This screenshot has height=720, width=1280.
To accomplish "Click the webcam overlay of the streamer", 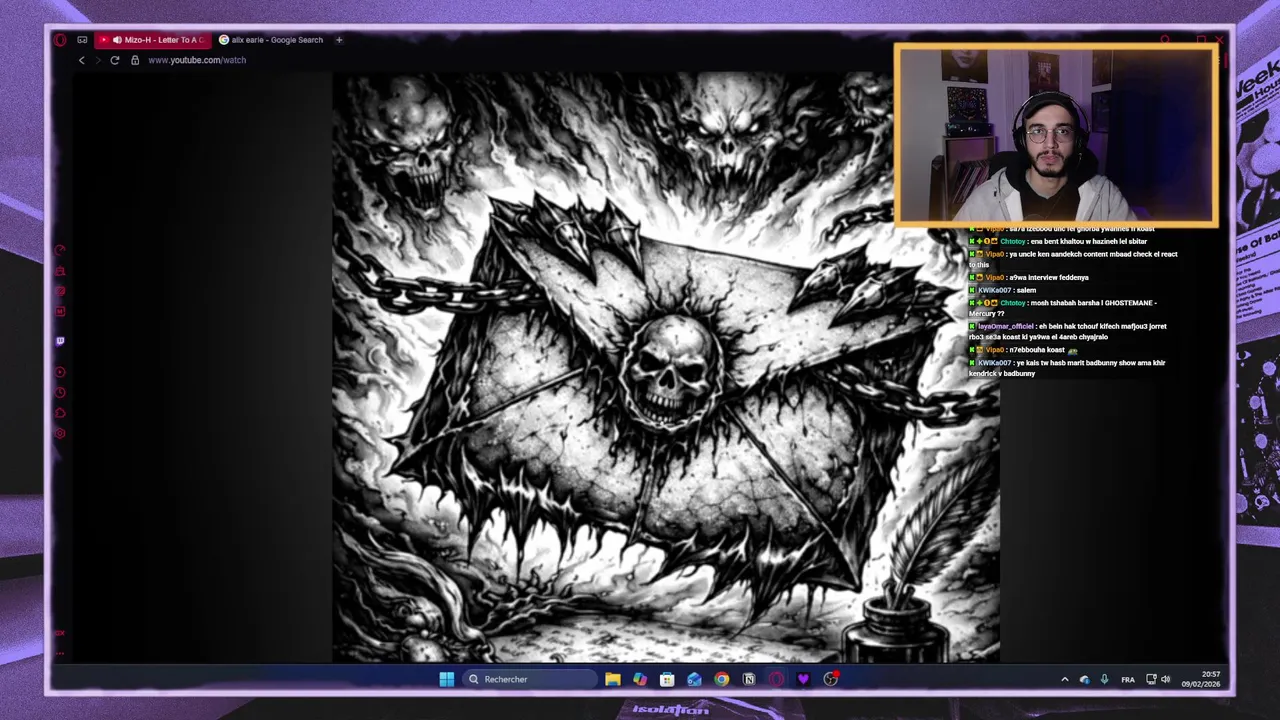I will [x=1056, y=135].
